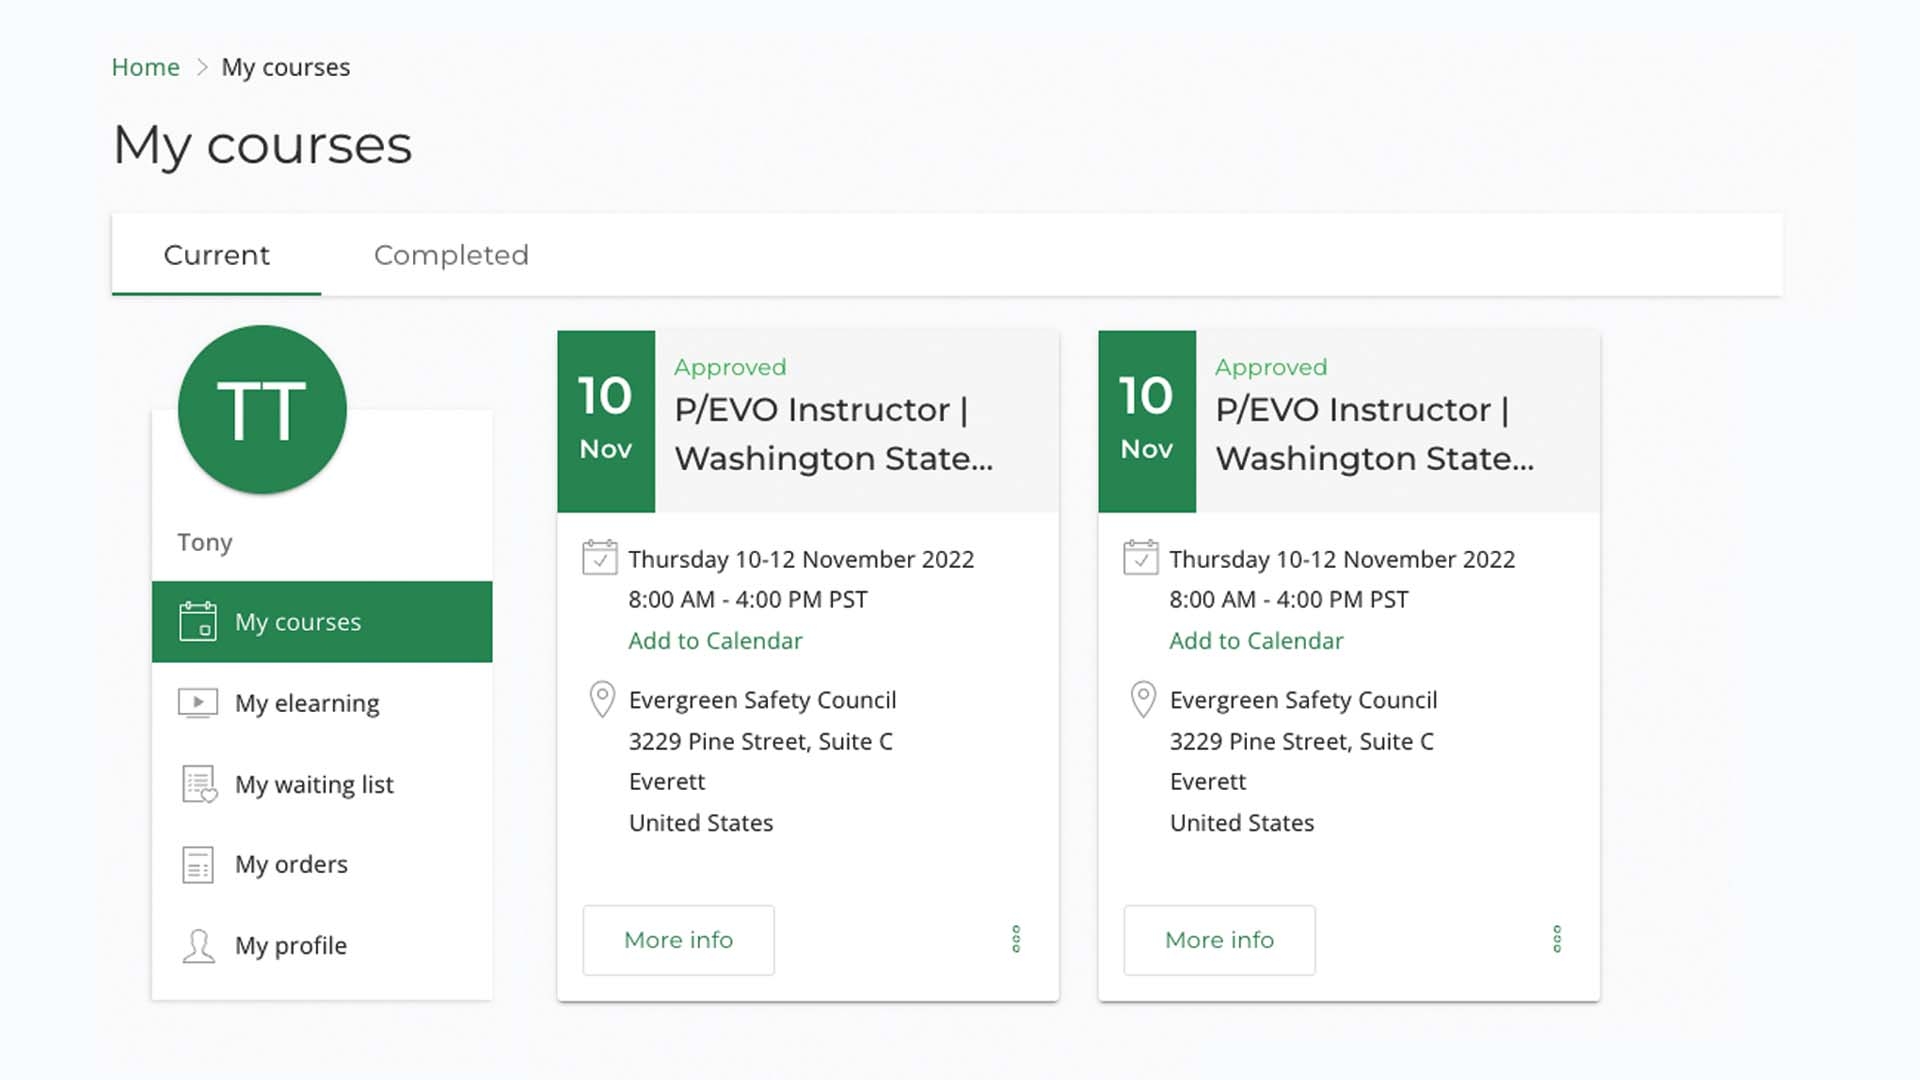
Task: Click the My courses calendar icon
Action: tap(197, 621)
